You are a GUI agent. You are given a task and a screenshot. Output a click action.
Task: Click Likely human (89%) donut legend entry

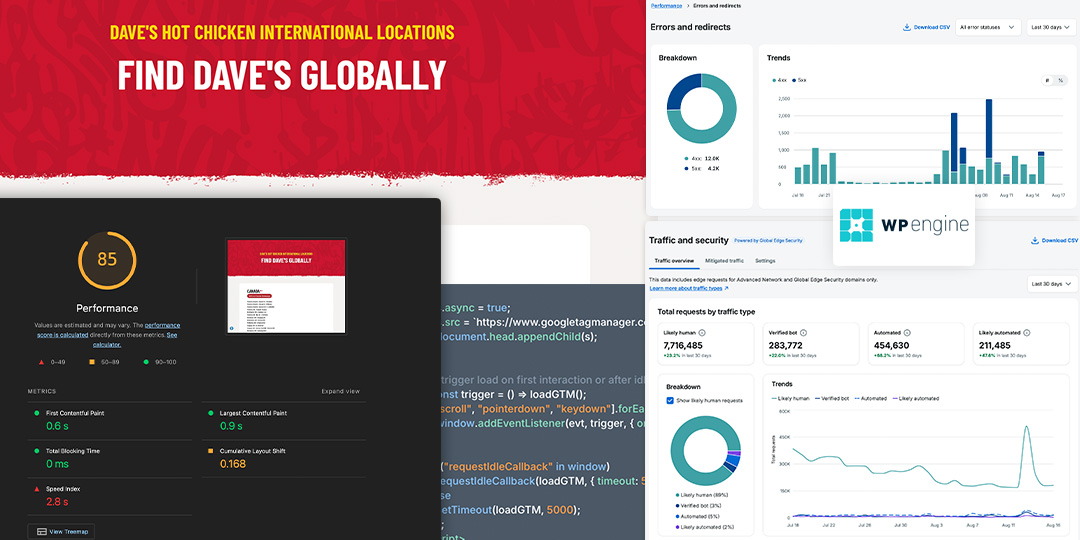click(x=702, y=495)
